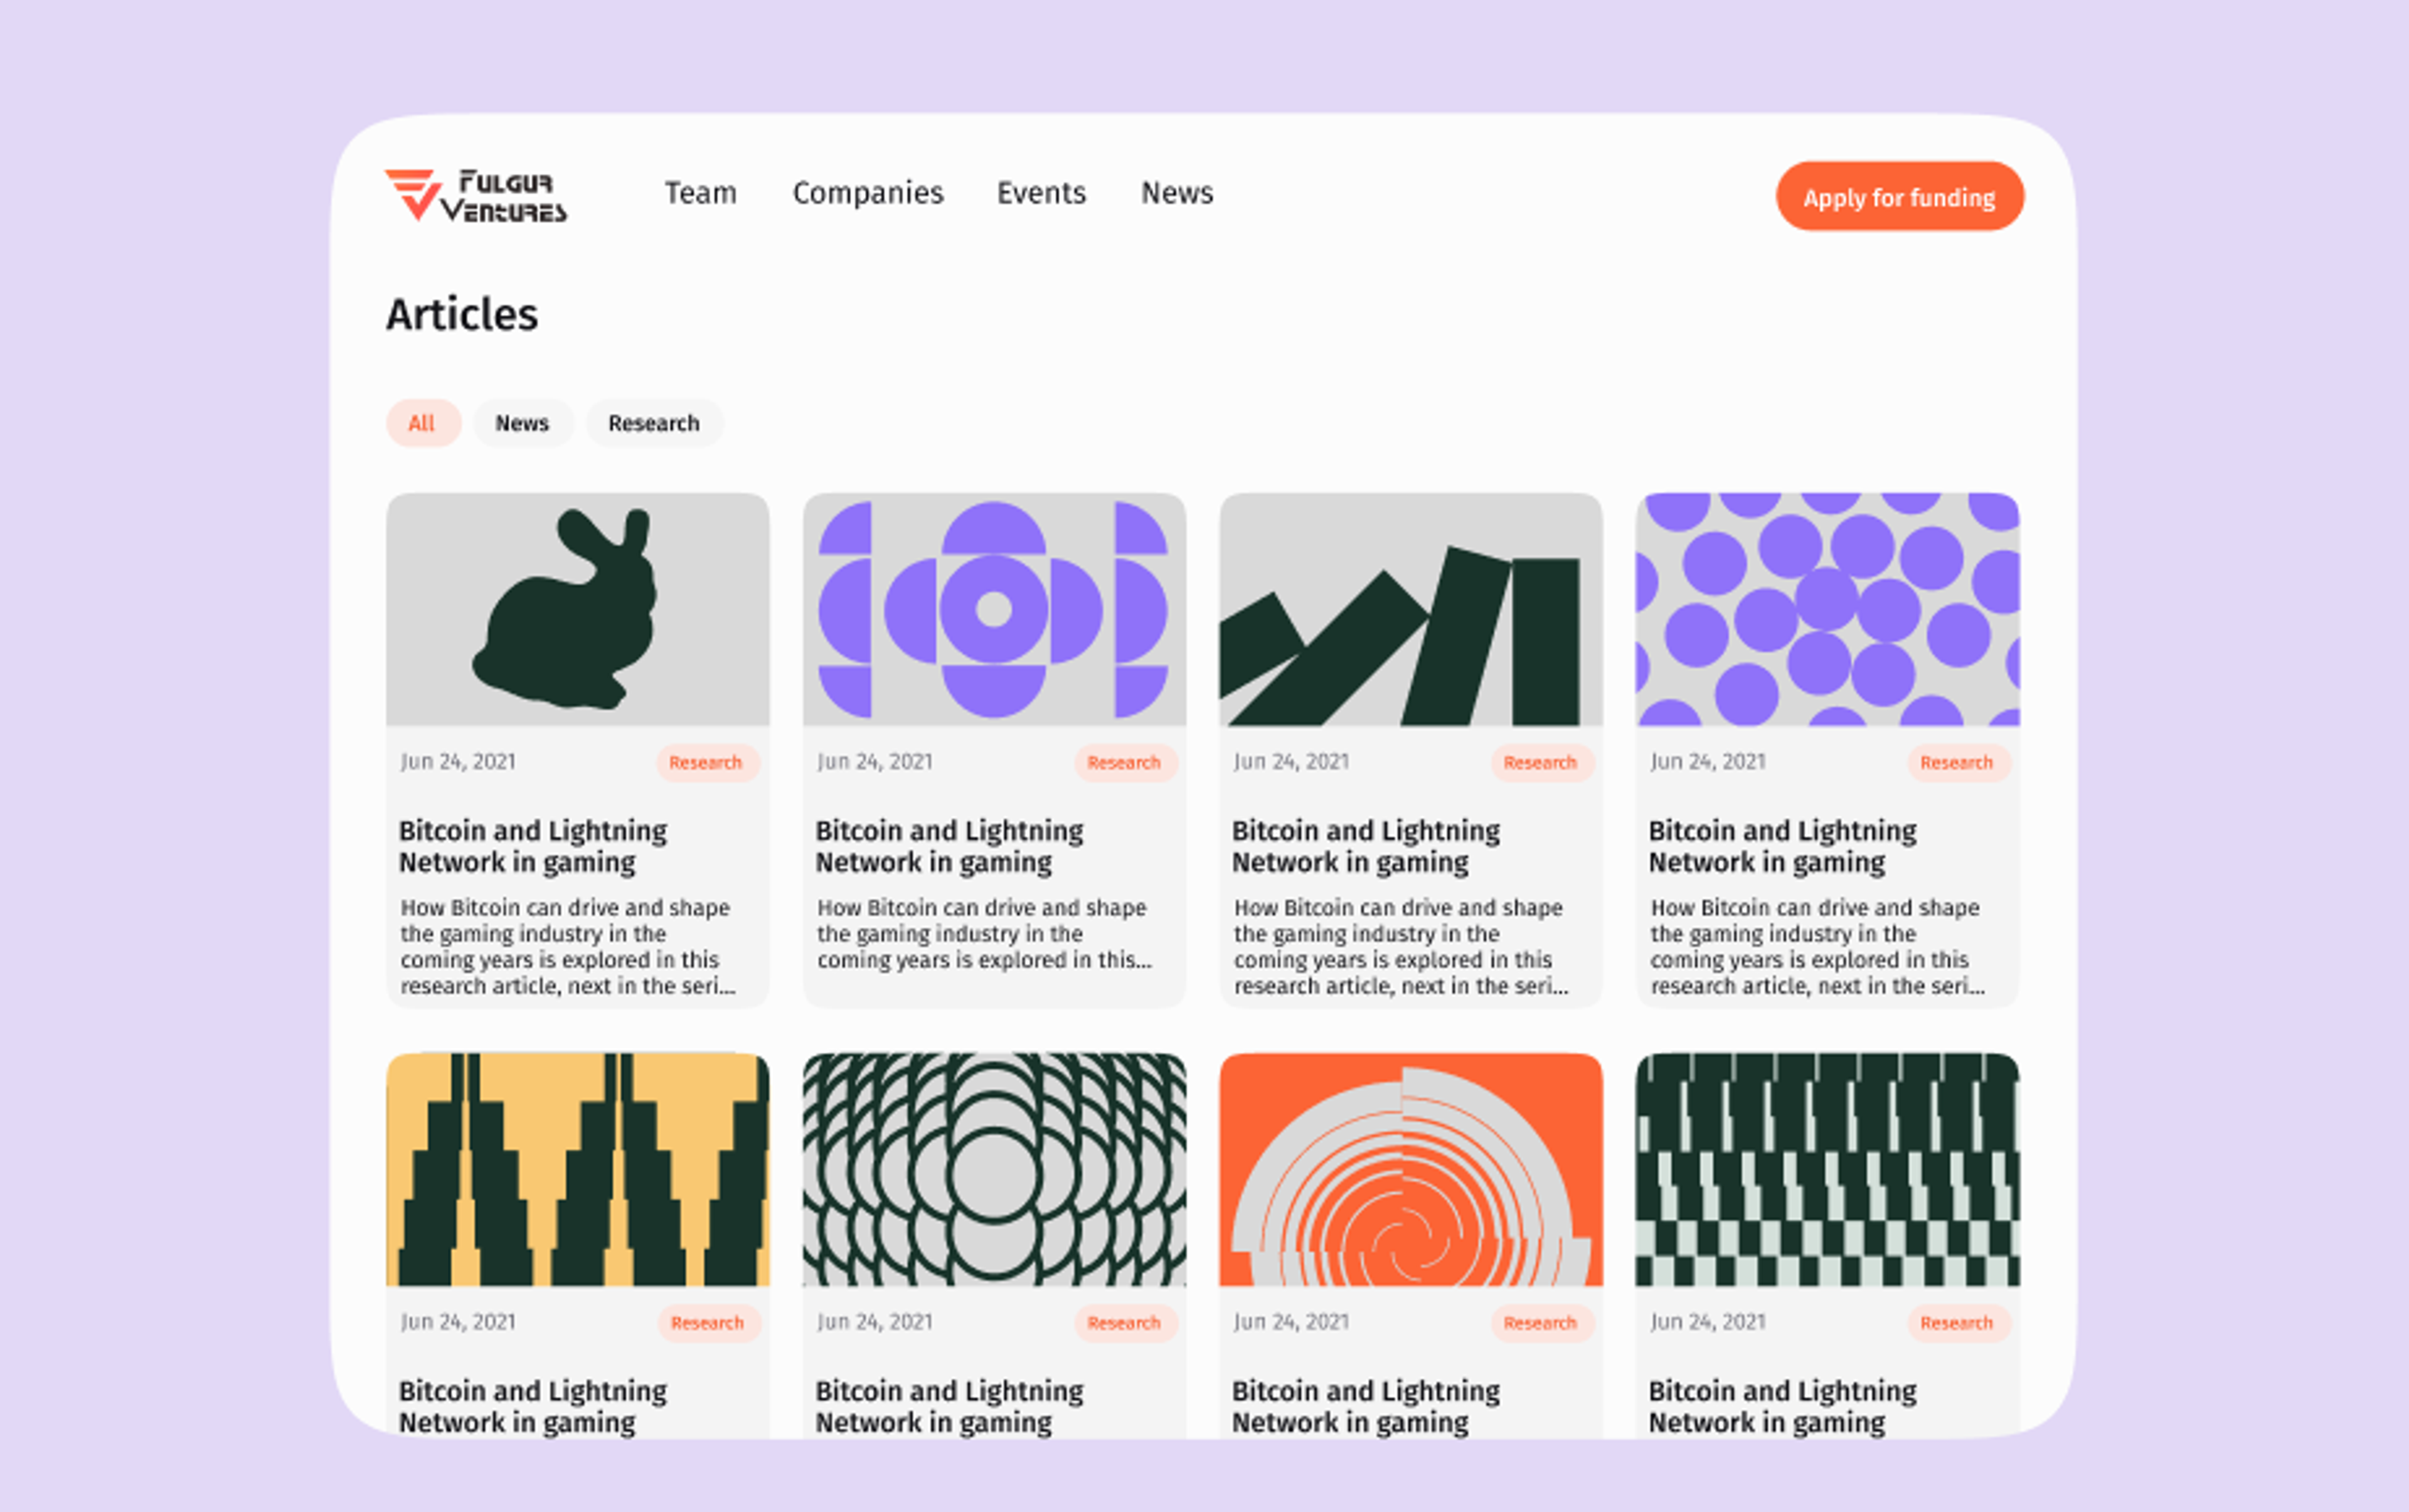The height and width of the screenshot is (1512, 2409).
Task: Open the Team navigation link
Action: click(x=701, y=193)
